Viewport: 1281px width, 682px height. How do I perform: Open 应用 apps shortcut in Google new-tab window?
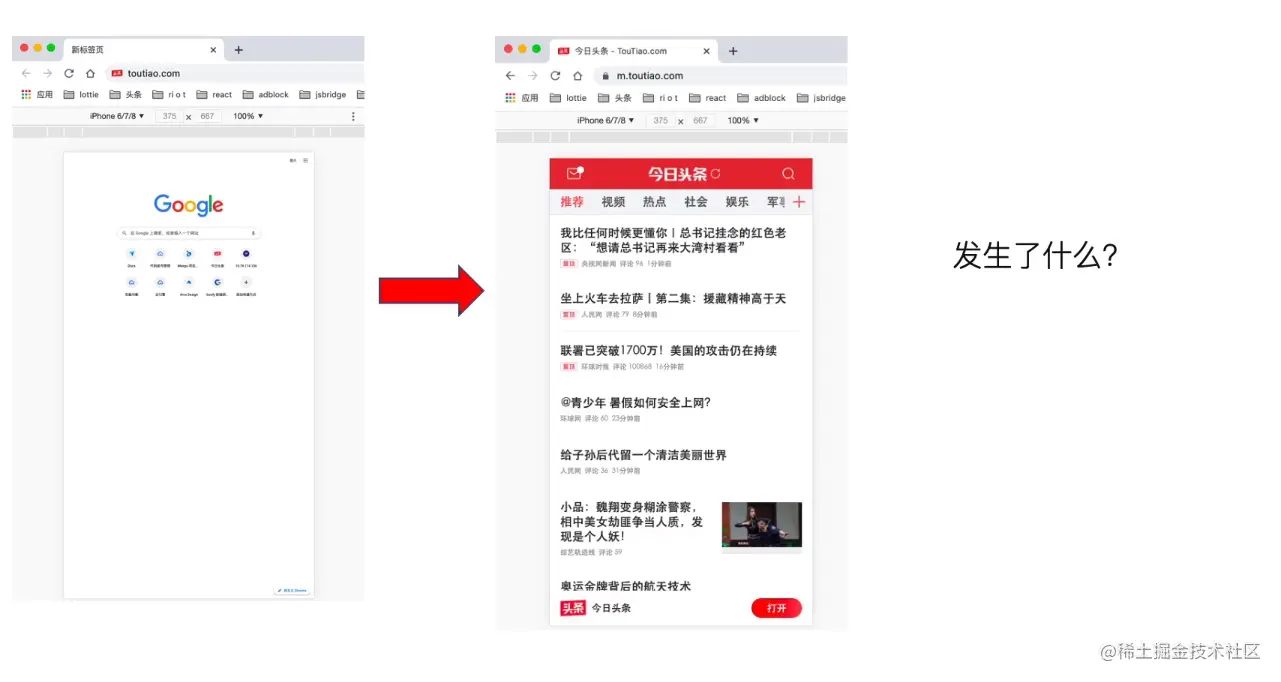(x=37, y=95)
